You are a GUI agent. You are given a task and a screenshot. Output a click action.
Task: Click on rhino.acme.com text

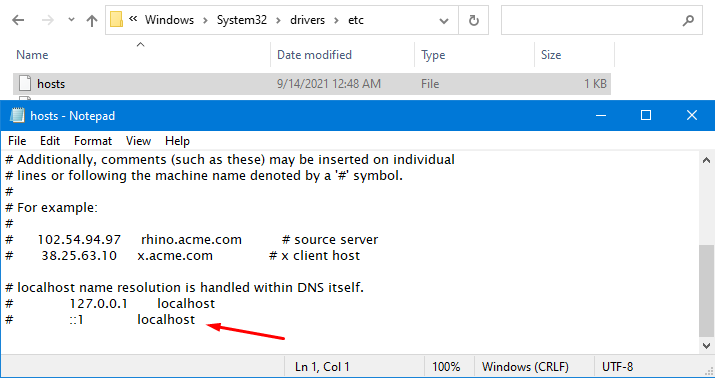tap(192, 240)
